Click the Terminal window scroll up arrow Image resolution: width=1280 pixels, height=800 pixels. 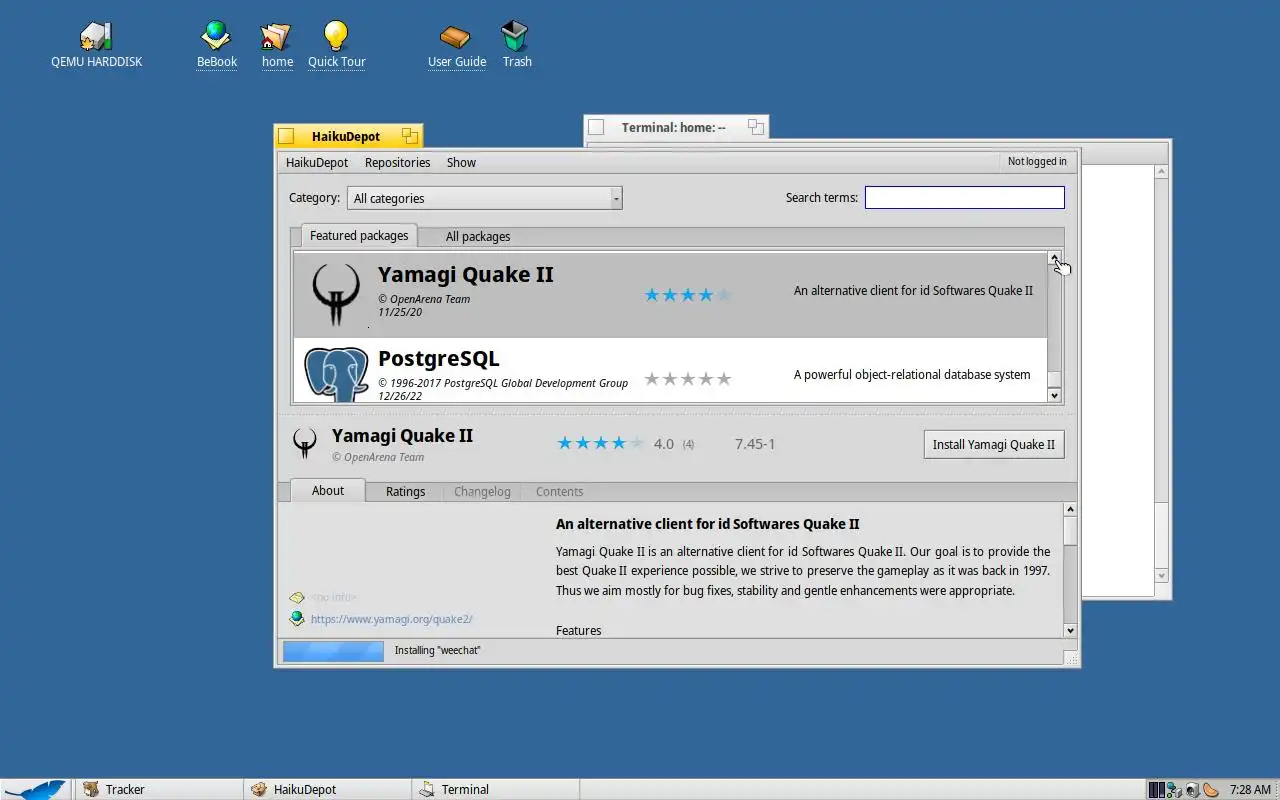pos(1161,172)
